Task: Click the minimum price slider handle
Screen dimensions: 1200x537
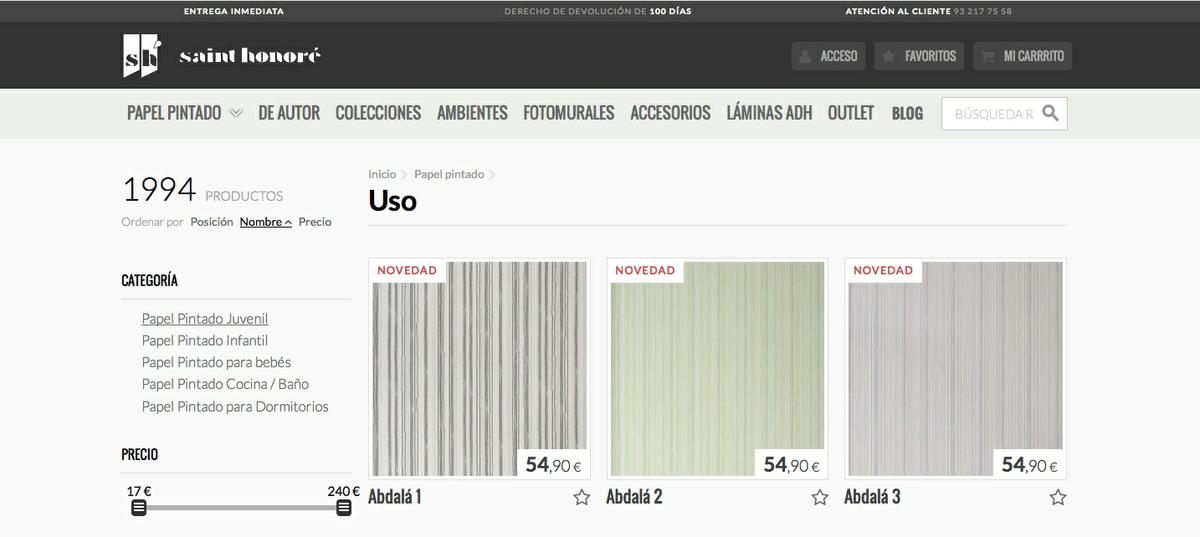Action: pos(139,508)
